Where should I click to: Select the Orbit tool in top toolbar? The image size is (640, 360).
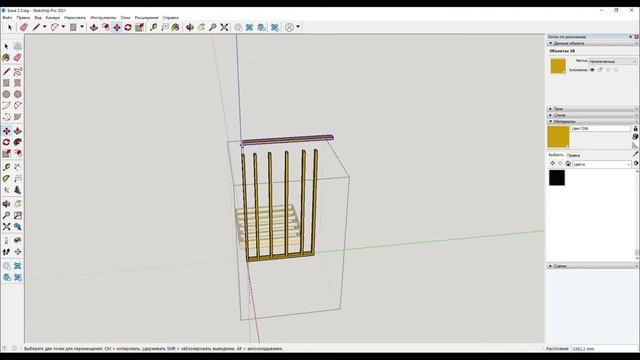pyautogui.click(x=190, y=27)
